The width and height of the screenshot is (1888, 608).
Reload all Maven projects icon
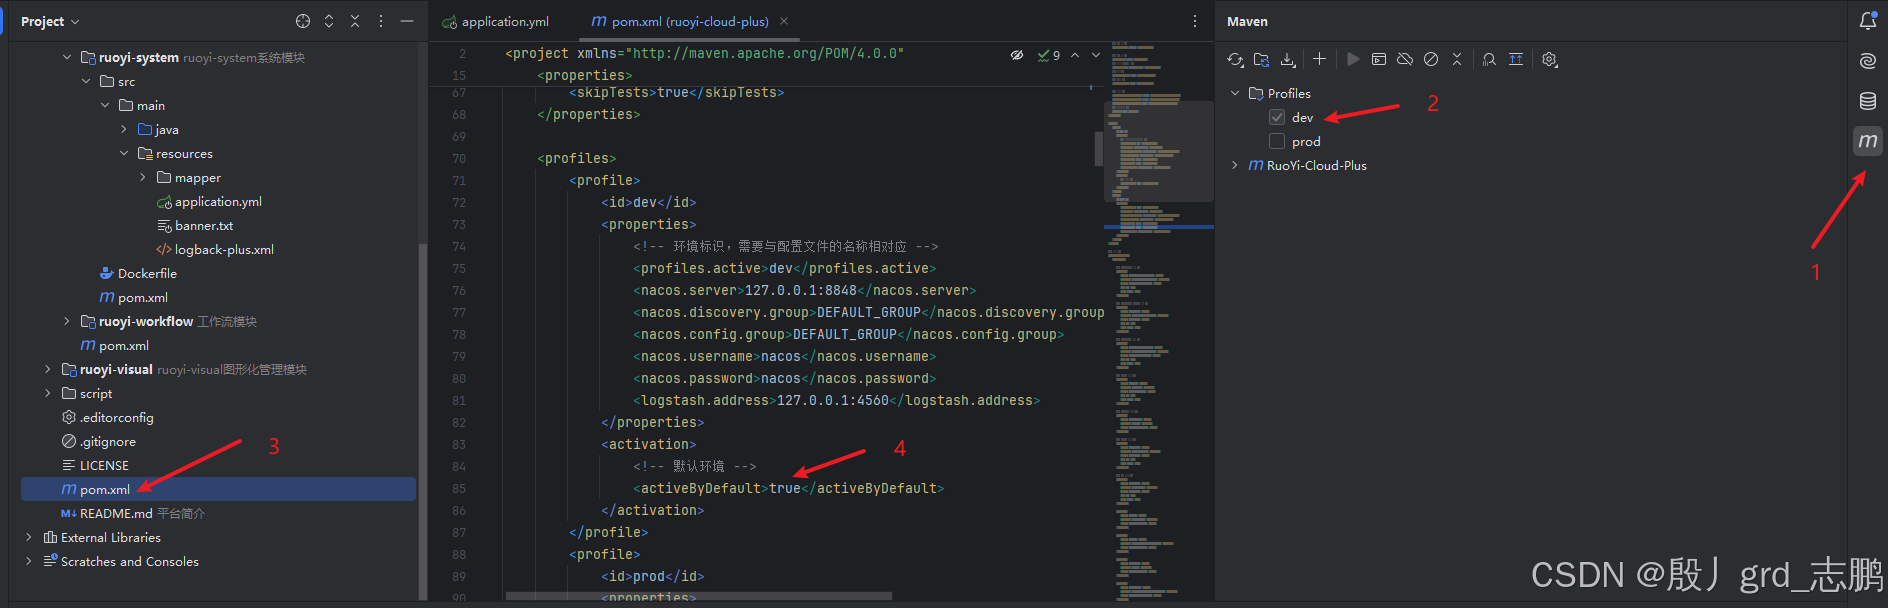(1236, 60)
